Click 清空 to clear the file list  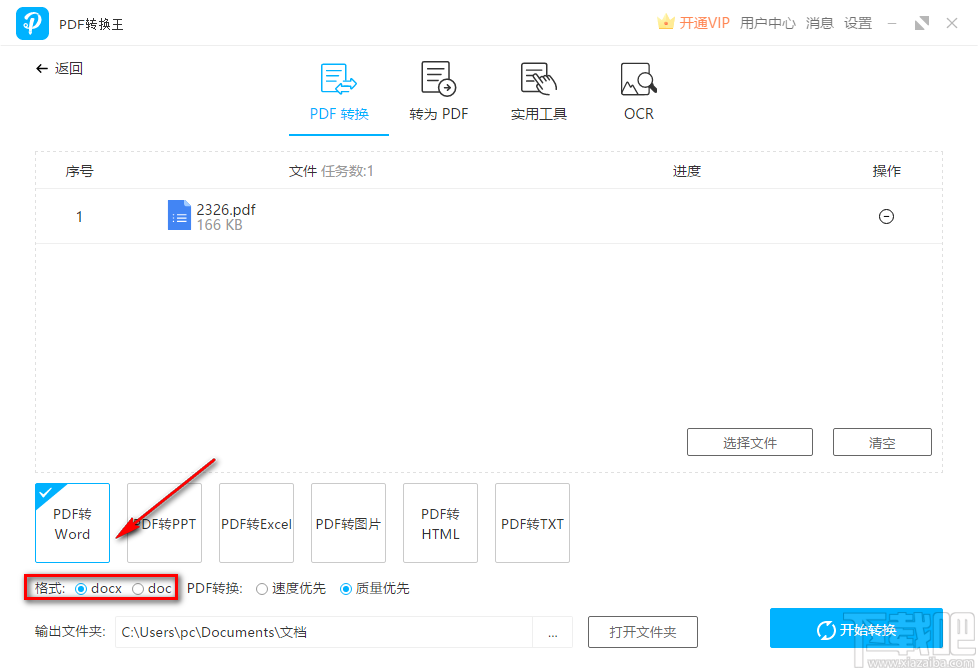pos(882,442)
